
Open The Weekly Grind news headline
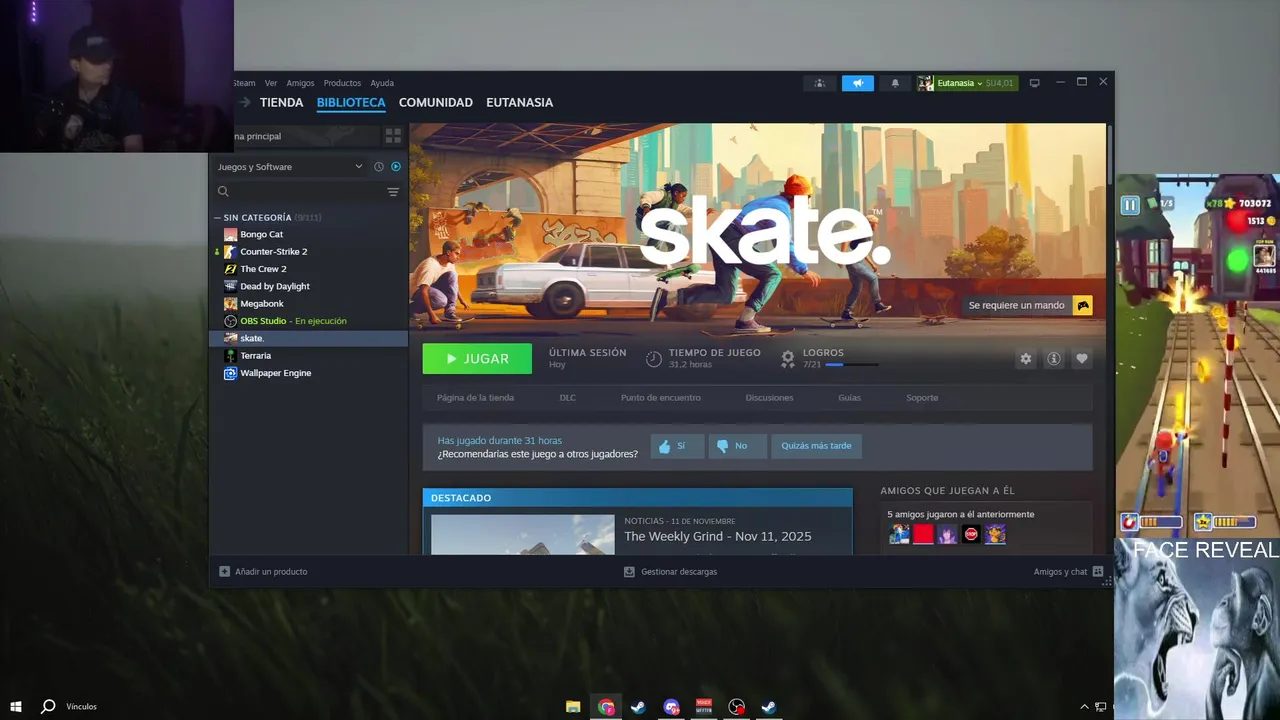[718, 536]
